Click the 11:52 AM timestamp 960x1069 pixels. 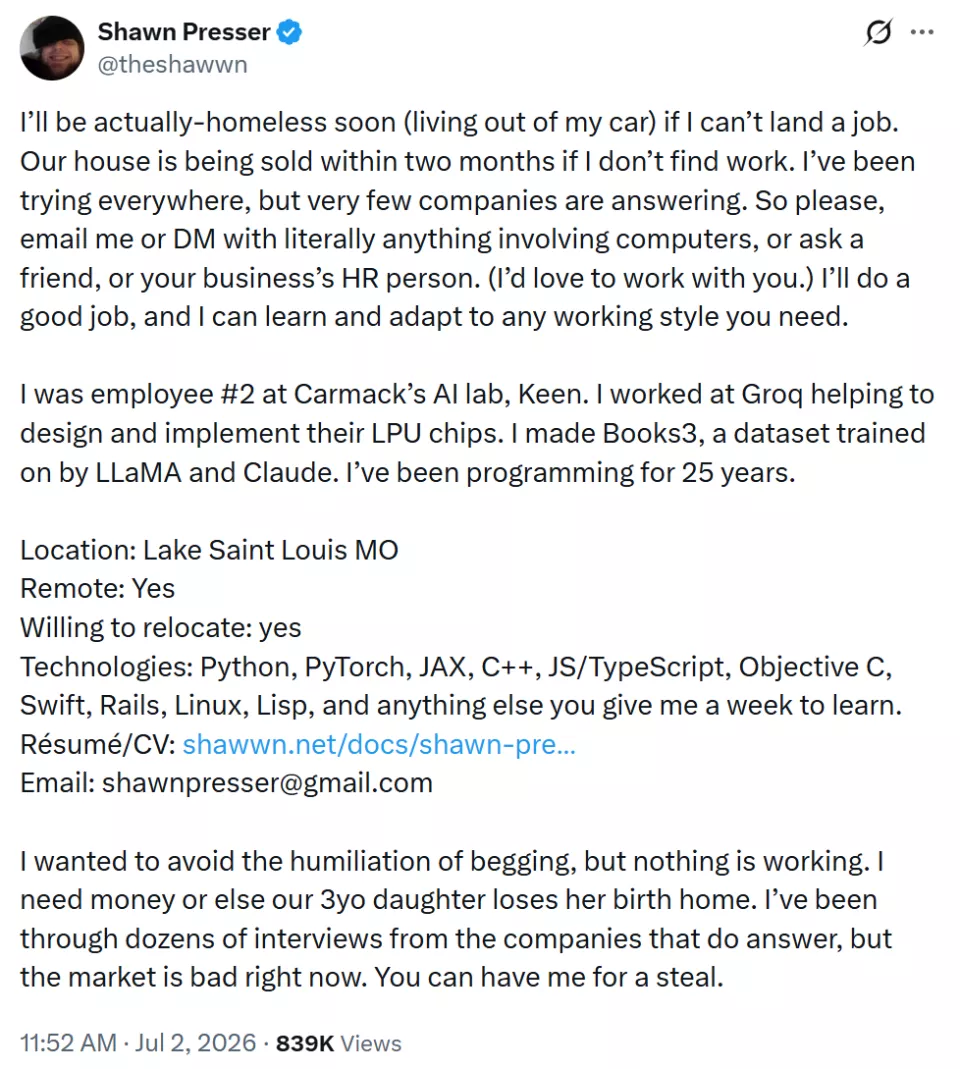click(68, 1043)
